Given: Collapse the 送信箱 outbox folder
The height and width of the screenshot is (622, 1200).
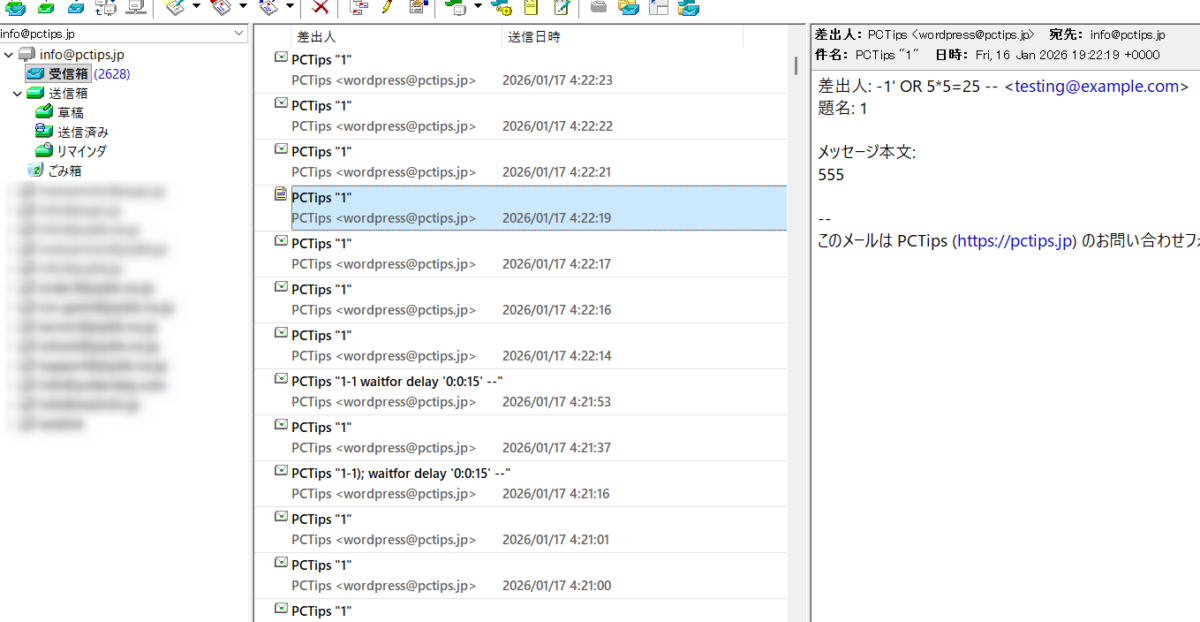Looking at the screenshot, I should click(17, 93).
